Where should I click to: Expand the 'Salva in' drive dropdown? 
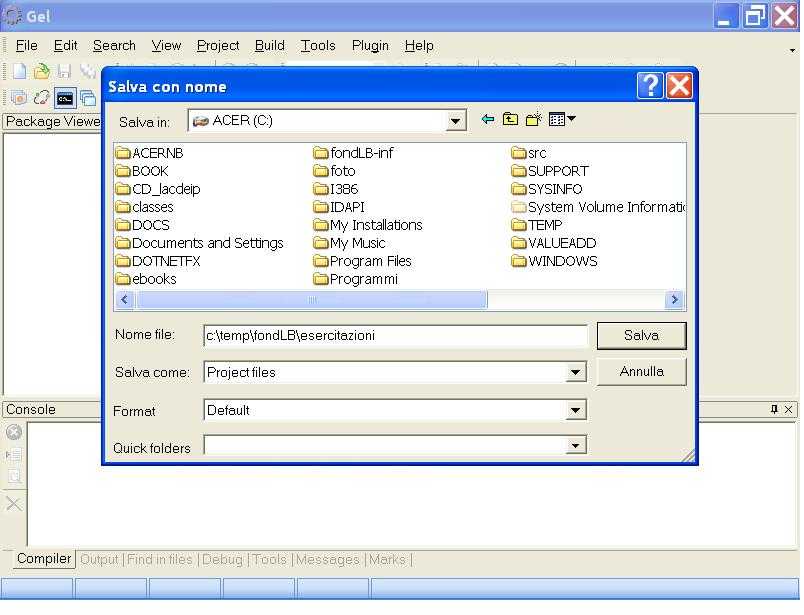coord(456,121)
